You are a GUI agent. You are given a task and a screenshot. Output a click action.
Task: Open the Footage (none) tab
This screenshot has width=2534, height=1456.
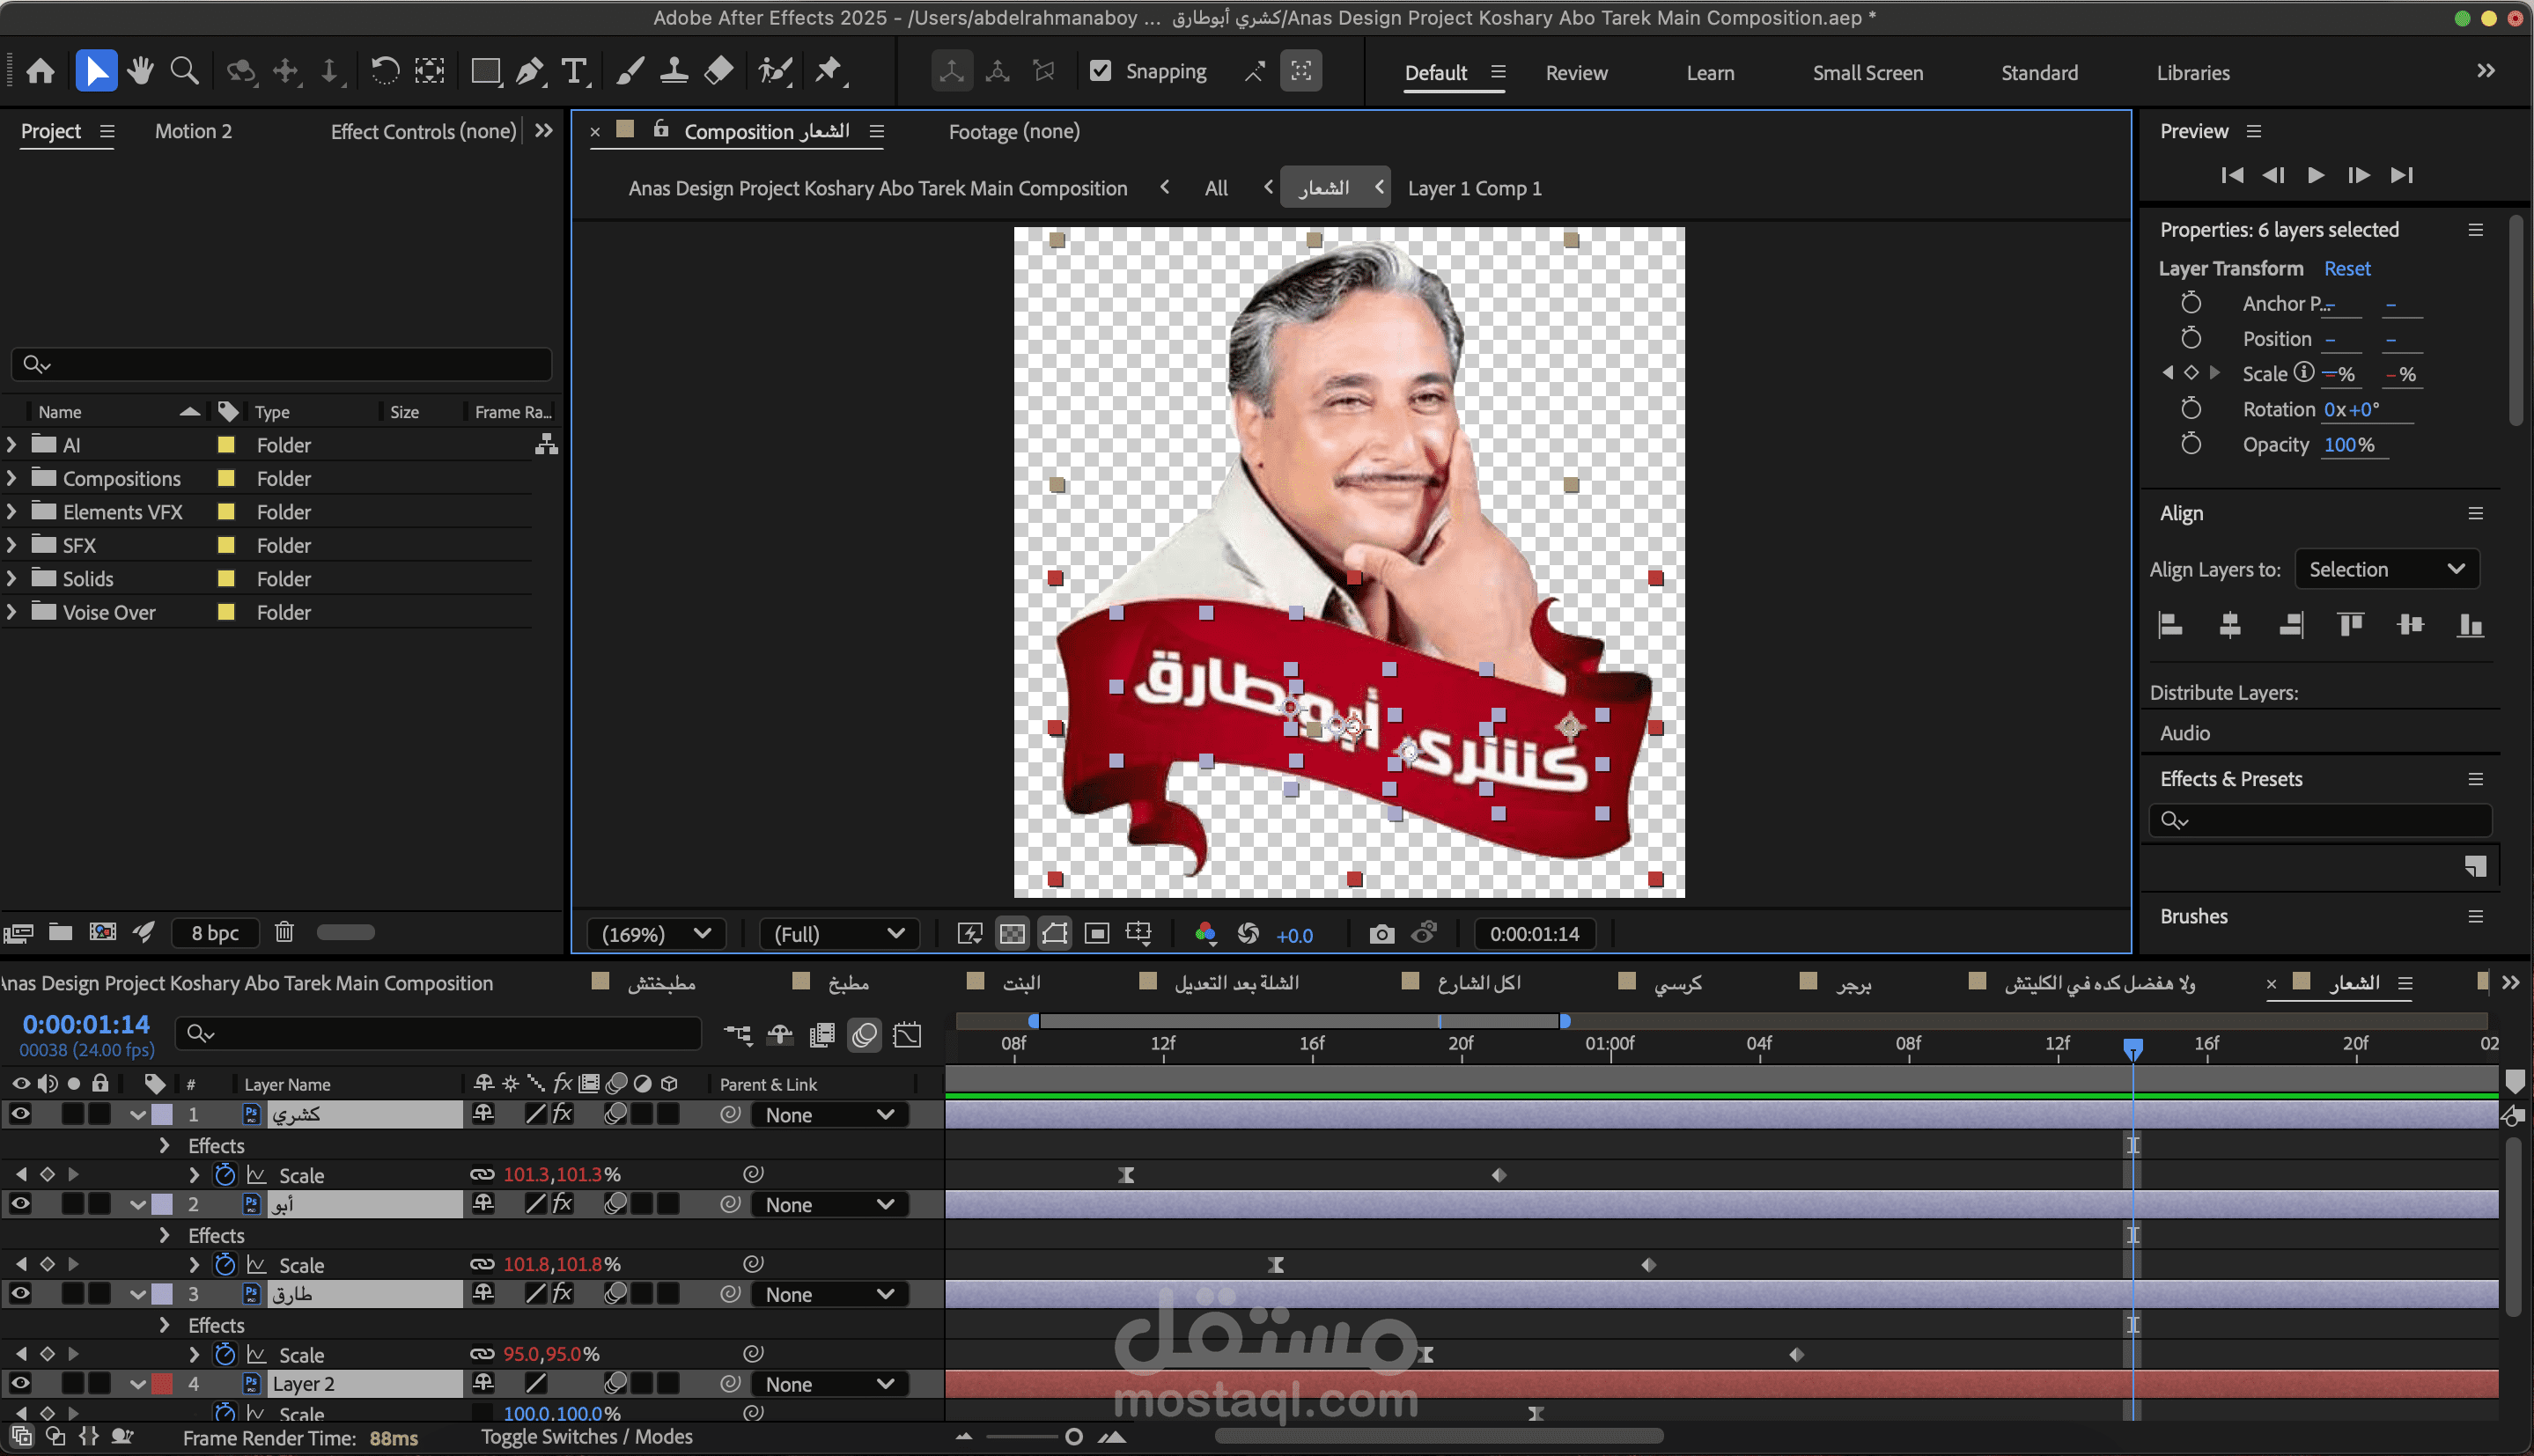(1013, 131)
